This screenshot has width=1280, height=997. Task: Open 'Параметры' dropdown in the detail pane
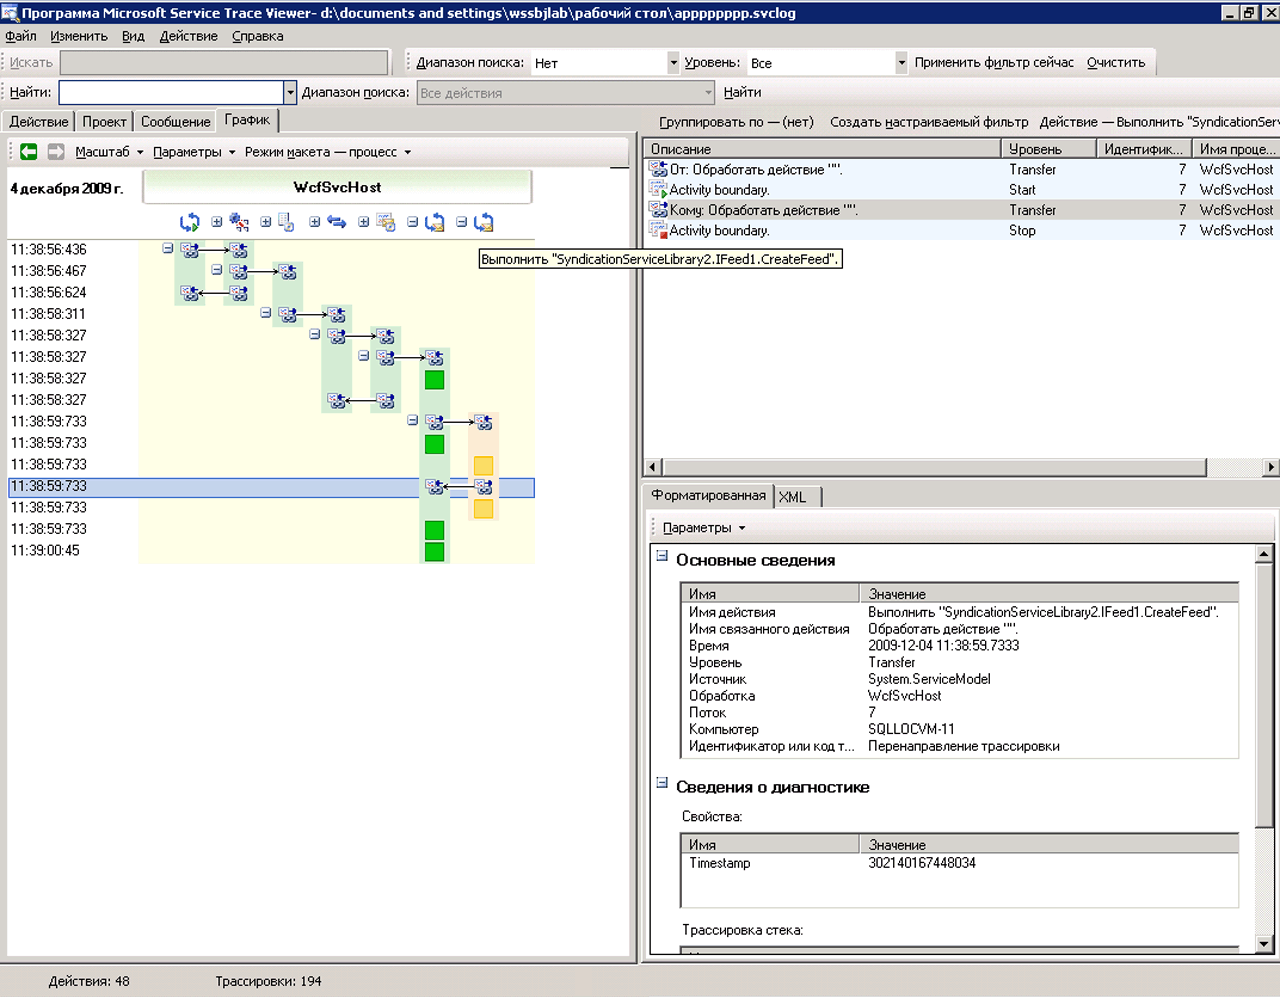point(704,527)
